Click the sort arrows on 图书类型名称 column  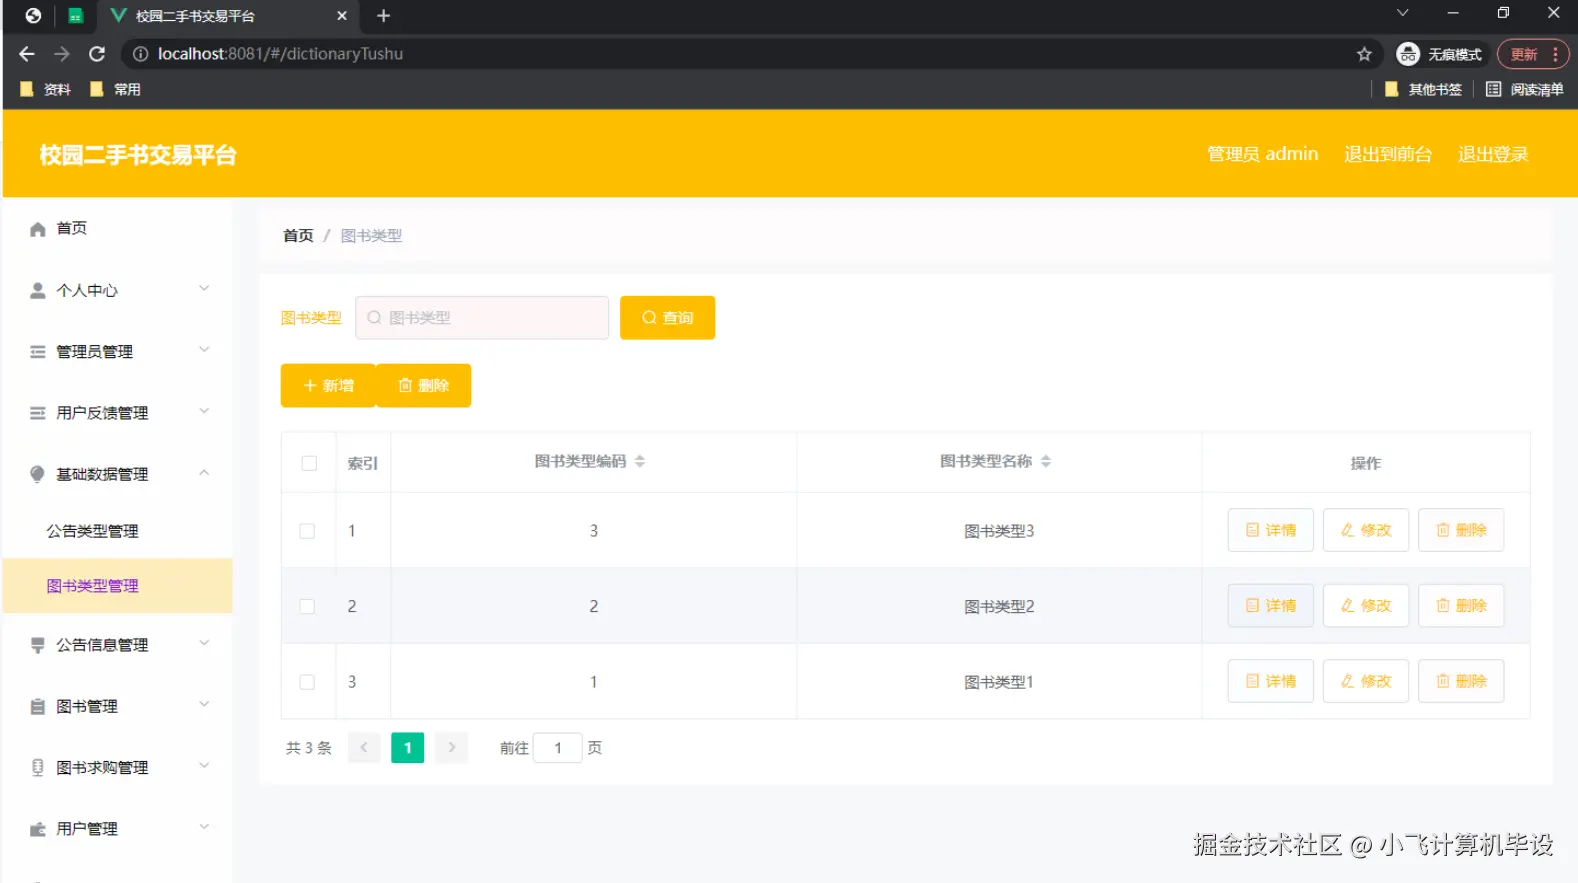click(1046, 461)
